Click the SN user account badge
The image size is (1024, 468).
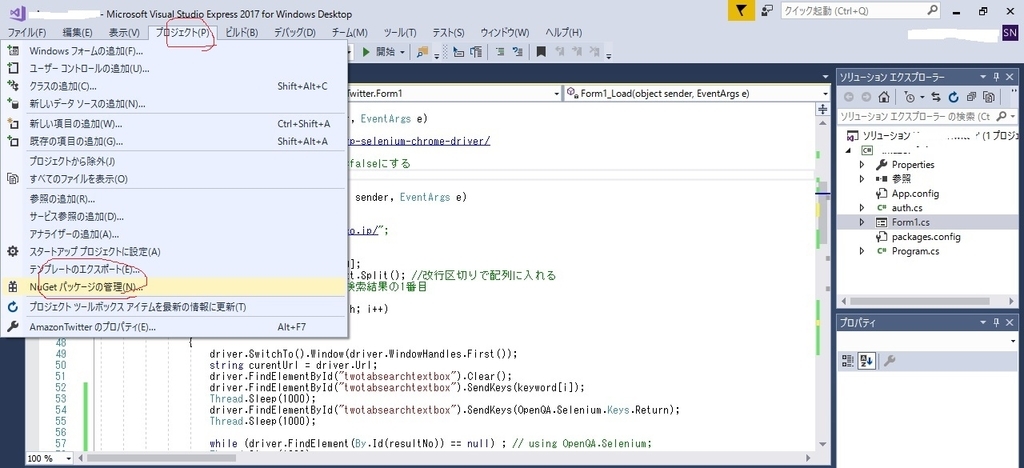[1009, 33]
